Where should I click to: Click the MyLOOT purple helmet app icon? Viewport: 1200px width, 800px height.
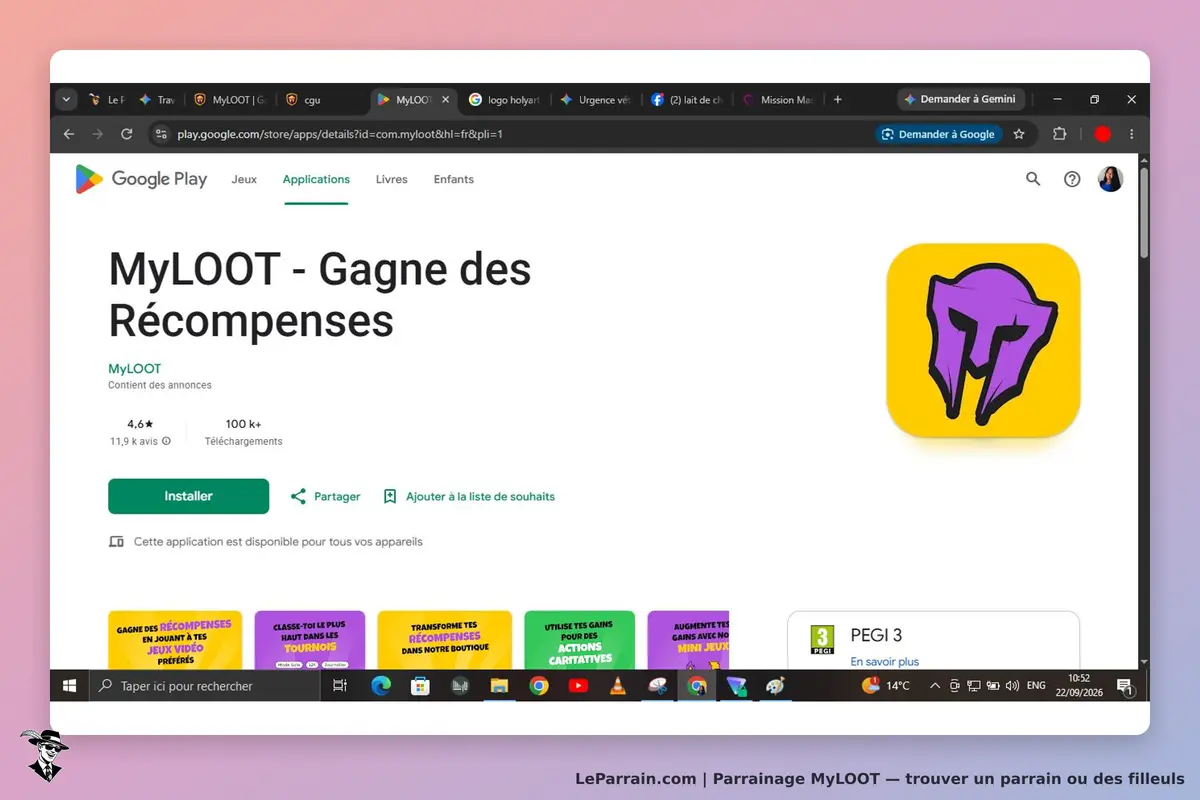click(x=983, y=341)
